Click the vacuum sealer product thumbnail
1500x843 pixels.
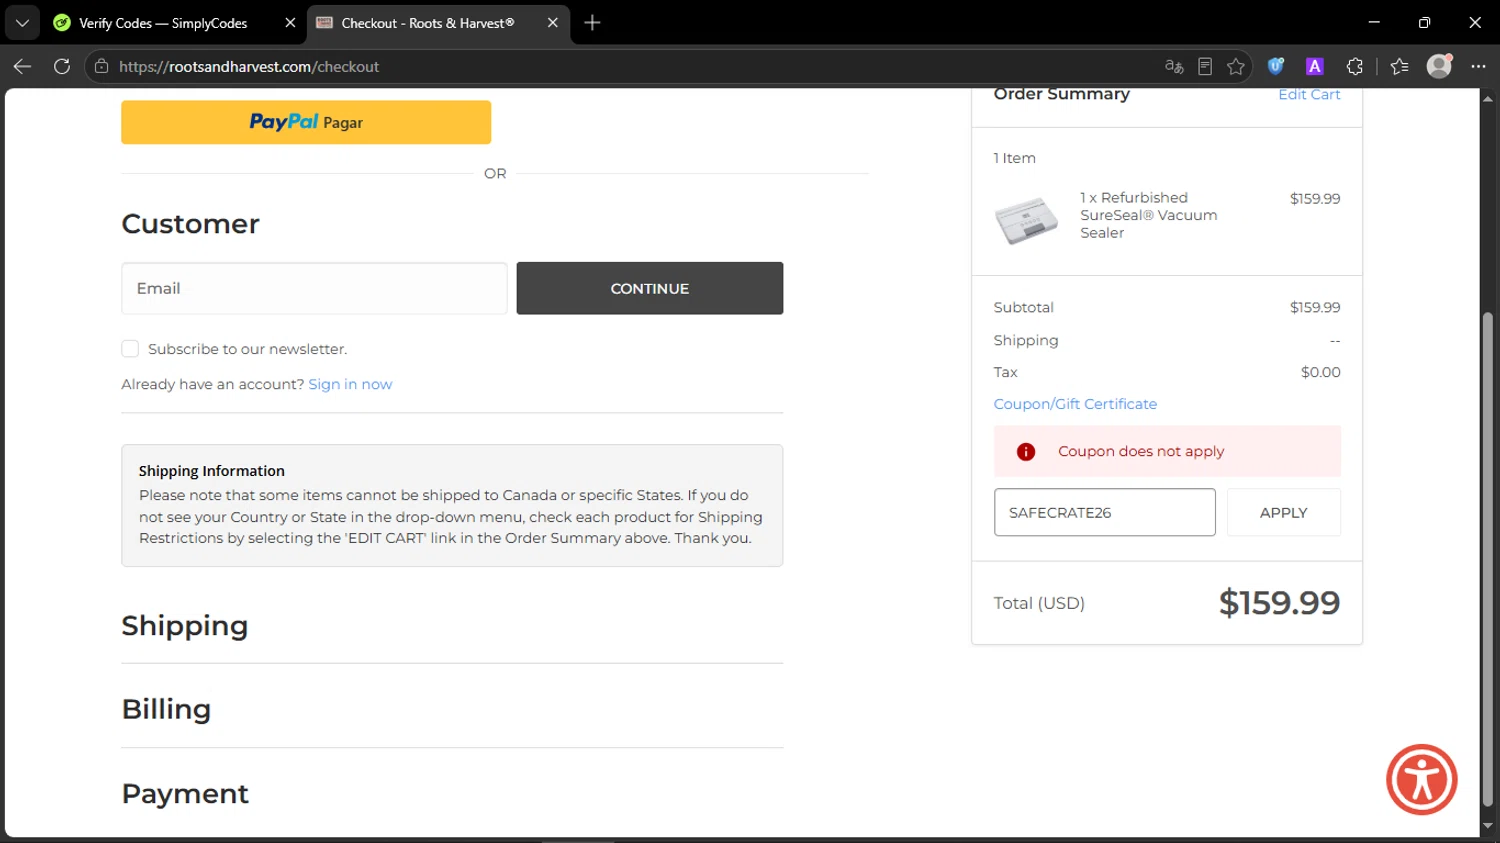1026,219
